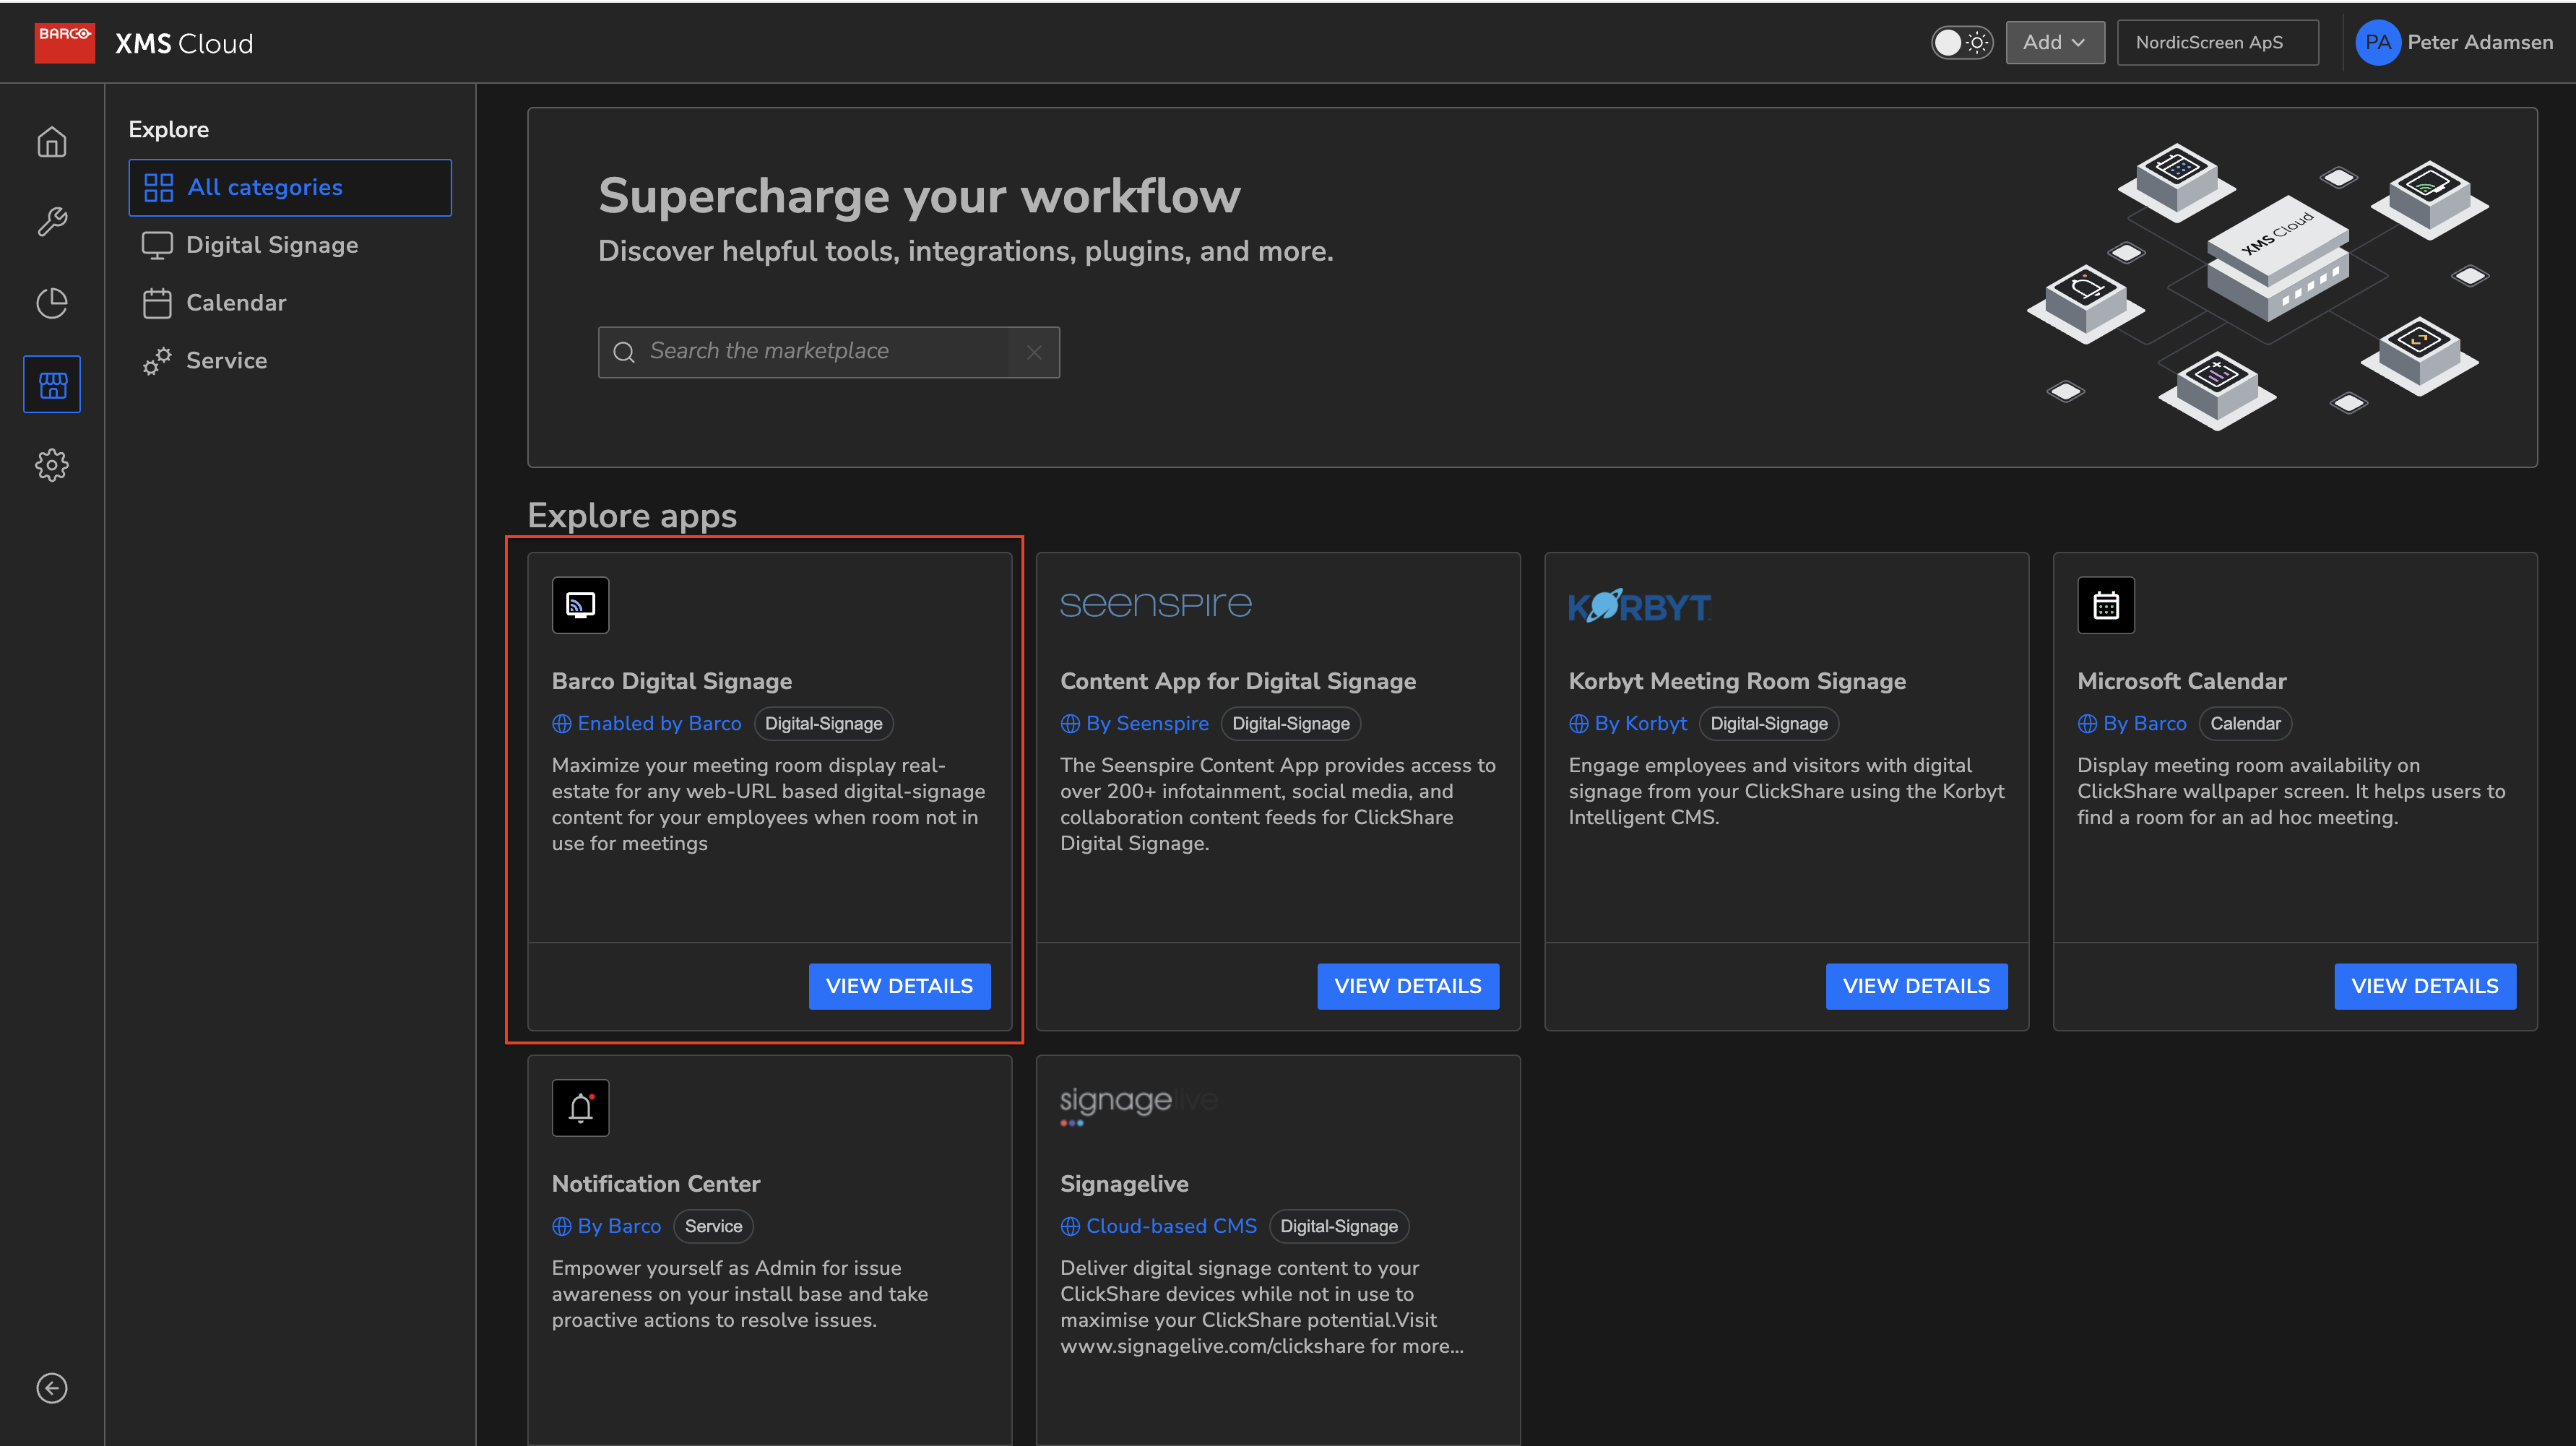Click the XMS Cloud title
Viewport: 2576px width, 1446px height.
(184, 43)
